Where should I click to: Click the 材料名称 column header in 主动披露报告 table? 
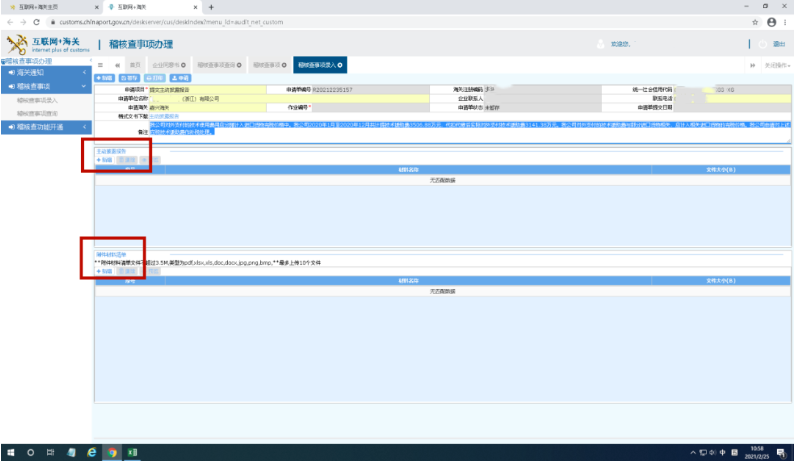tap(408, 170)
